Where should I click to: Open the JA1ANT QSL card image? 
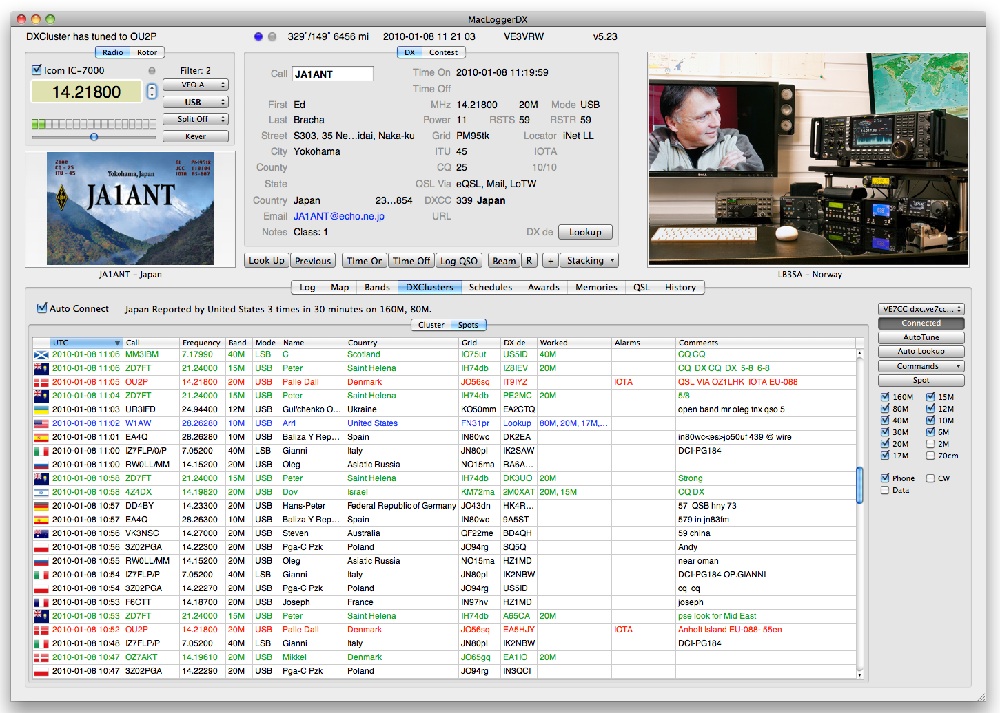[130, 209]
